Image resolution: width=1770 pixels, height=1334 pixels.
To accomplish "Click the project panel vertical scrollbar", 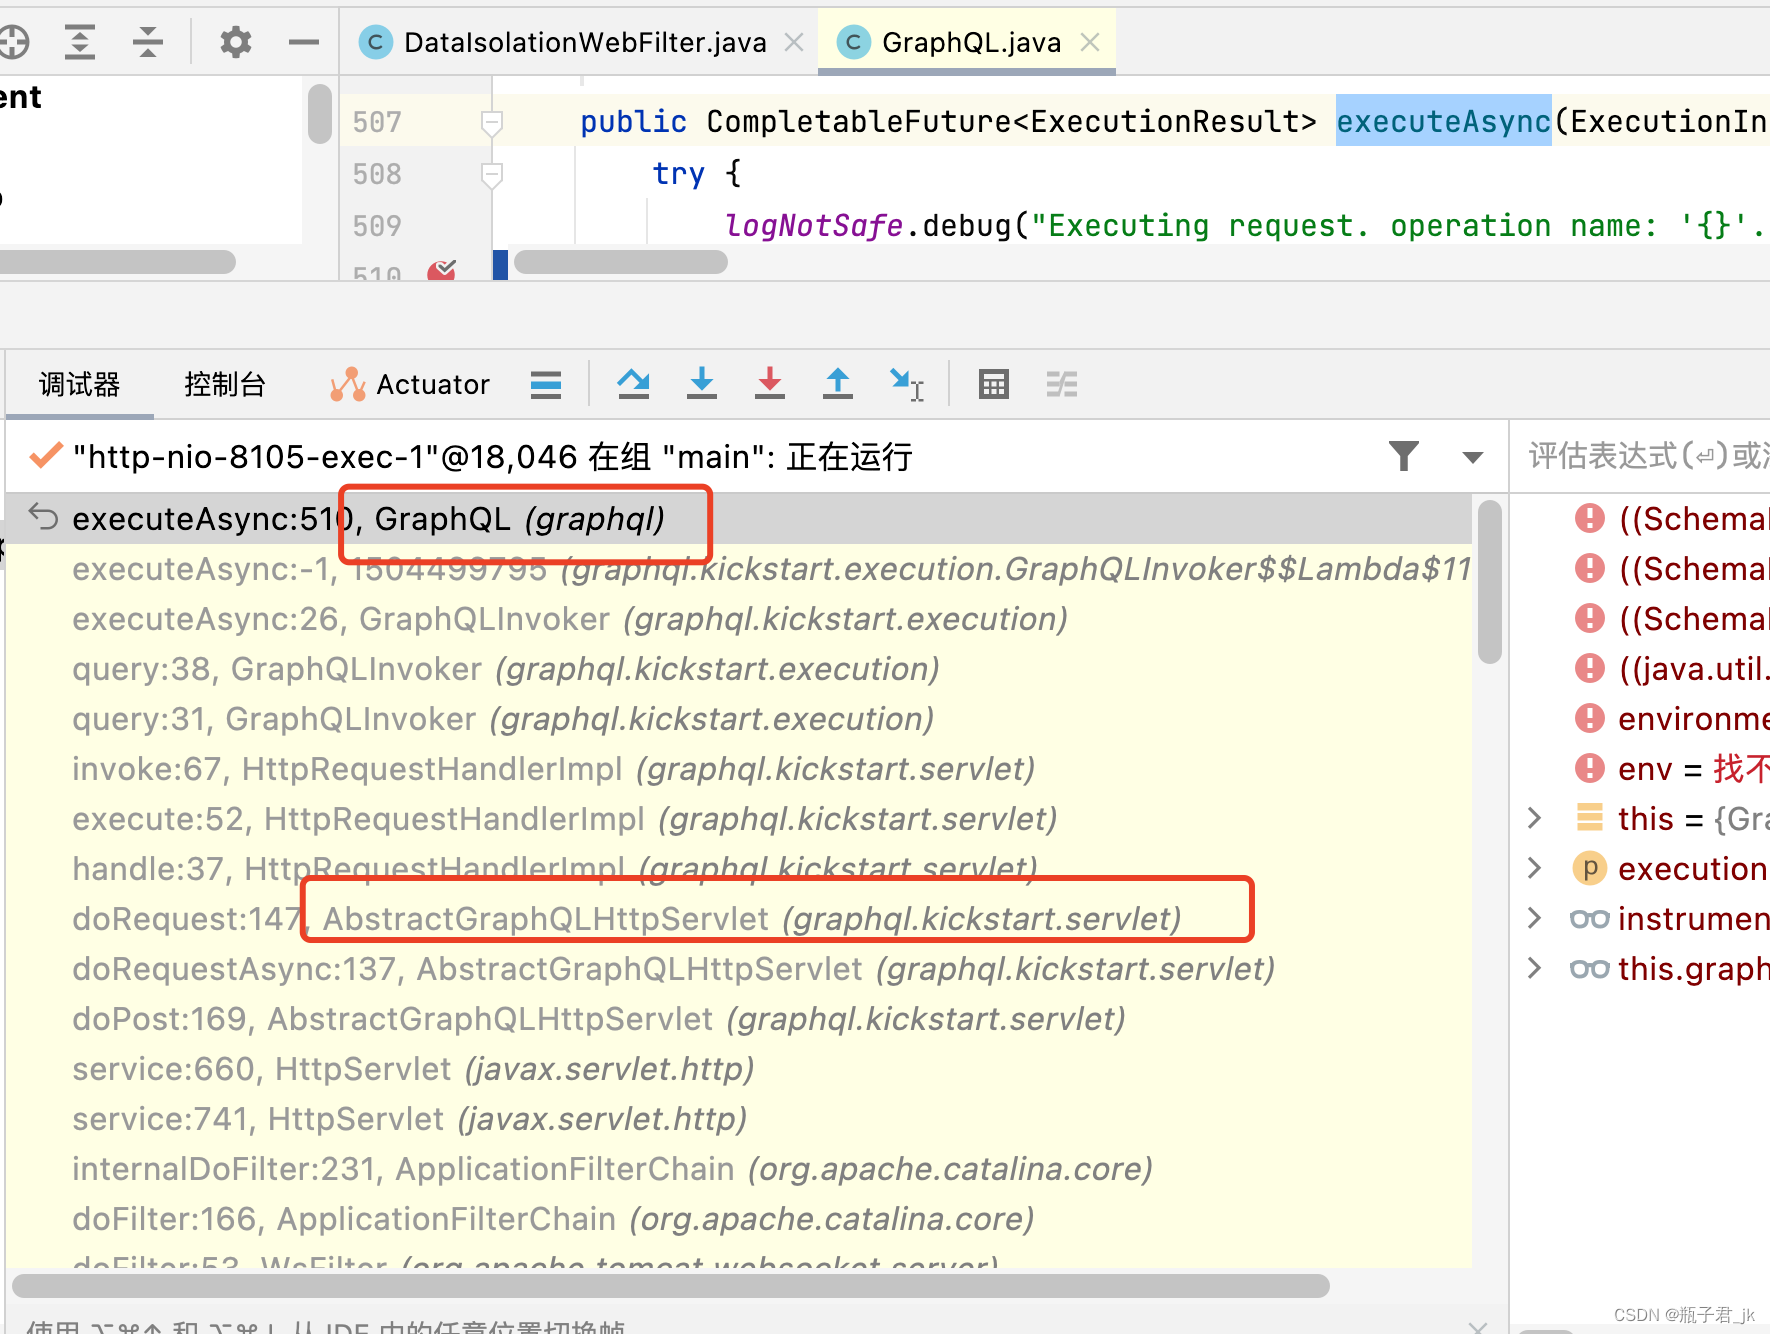I will pyautogui.click(x=320, y=114).
